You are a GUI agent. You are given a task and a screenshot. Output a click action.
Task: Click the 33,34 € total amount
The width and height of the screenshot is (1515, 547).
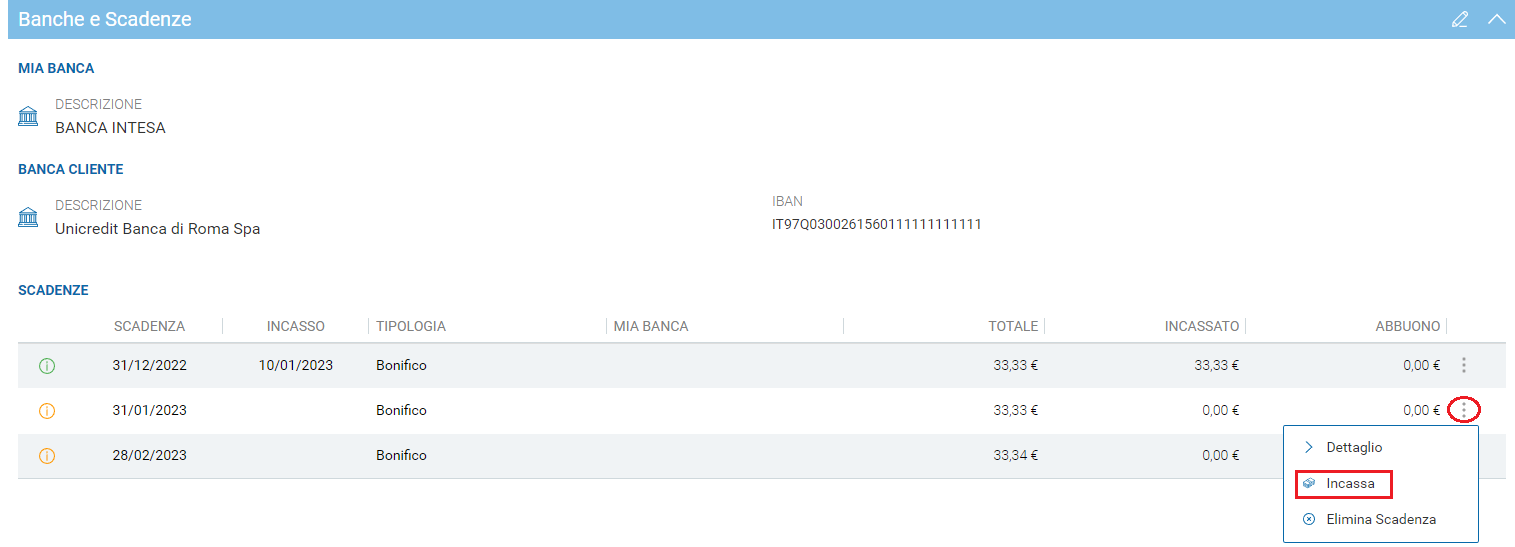click(1016, 455)
